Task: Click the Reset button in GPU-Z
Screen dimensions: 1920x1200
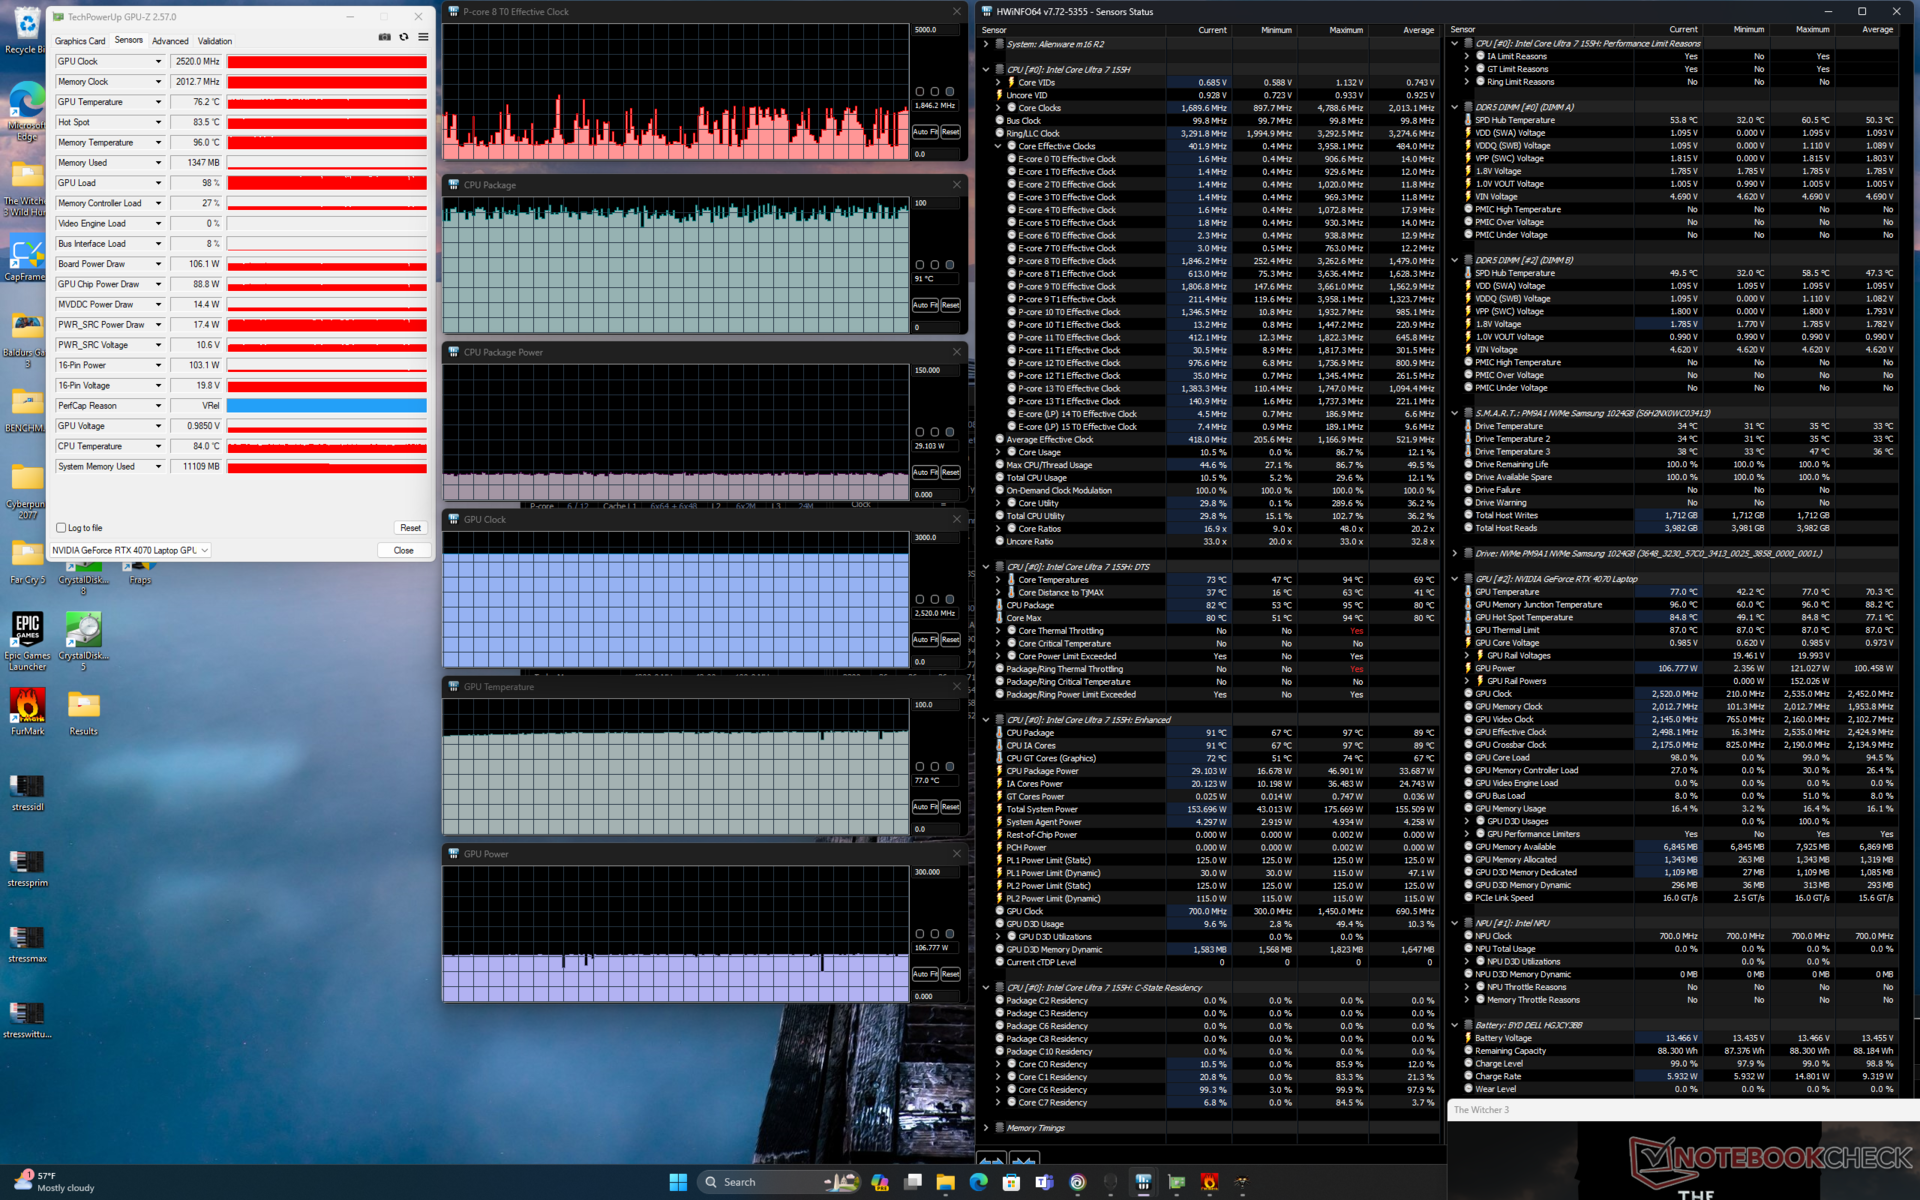Action: pos(410,528)
